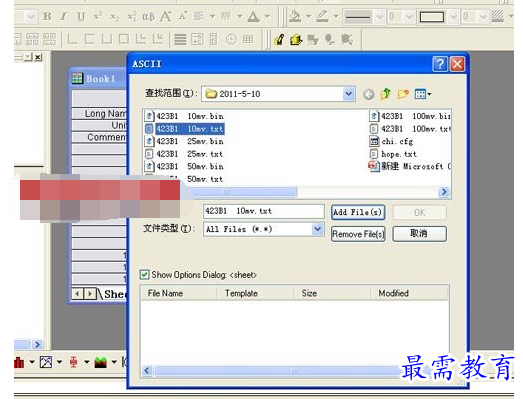Apply superscript formatting

(98, 16)
